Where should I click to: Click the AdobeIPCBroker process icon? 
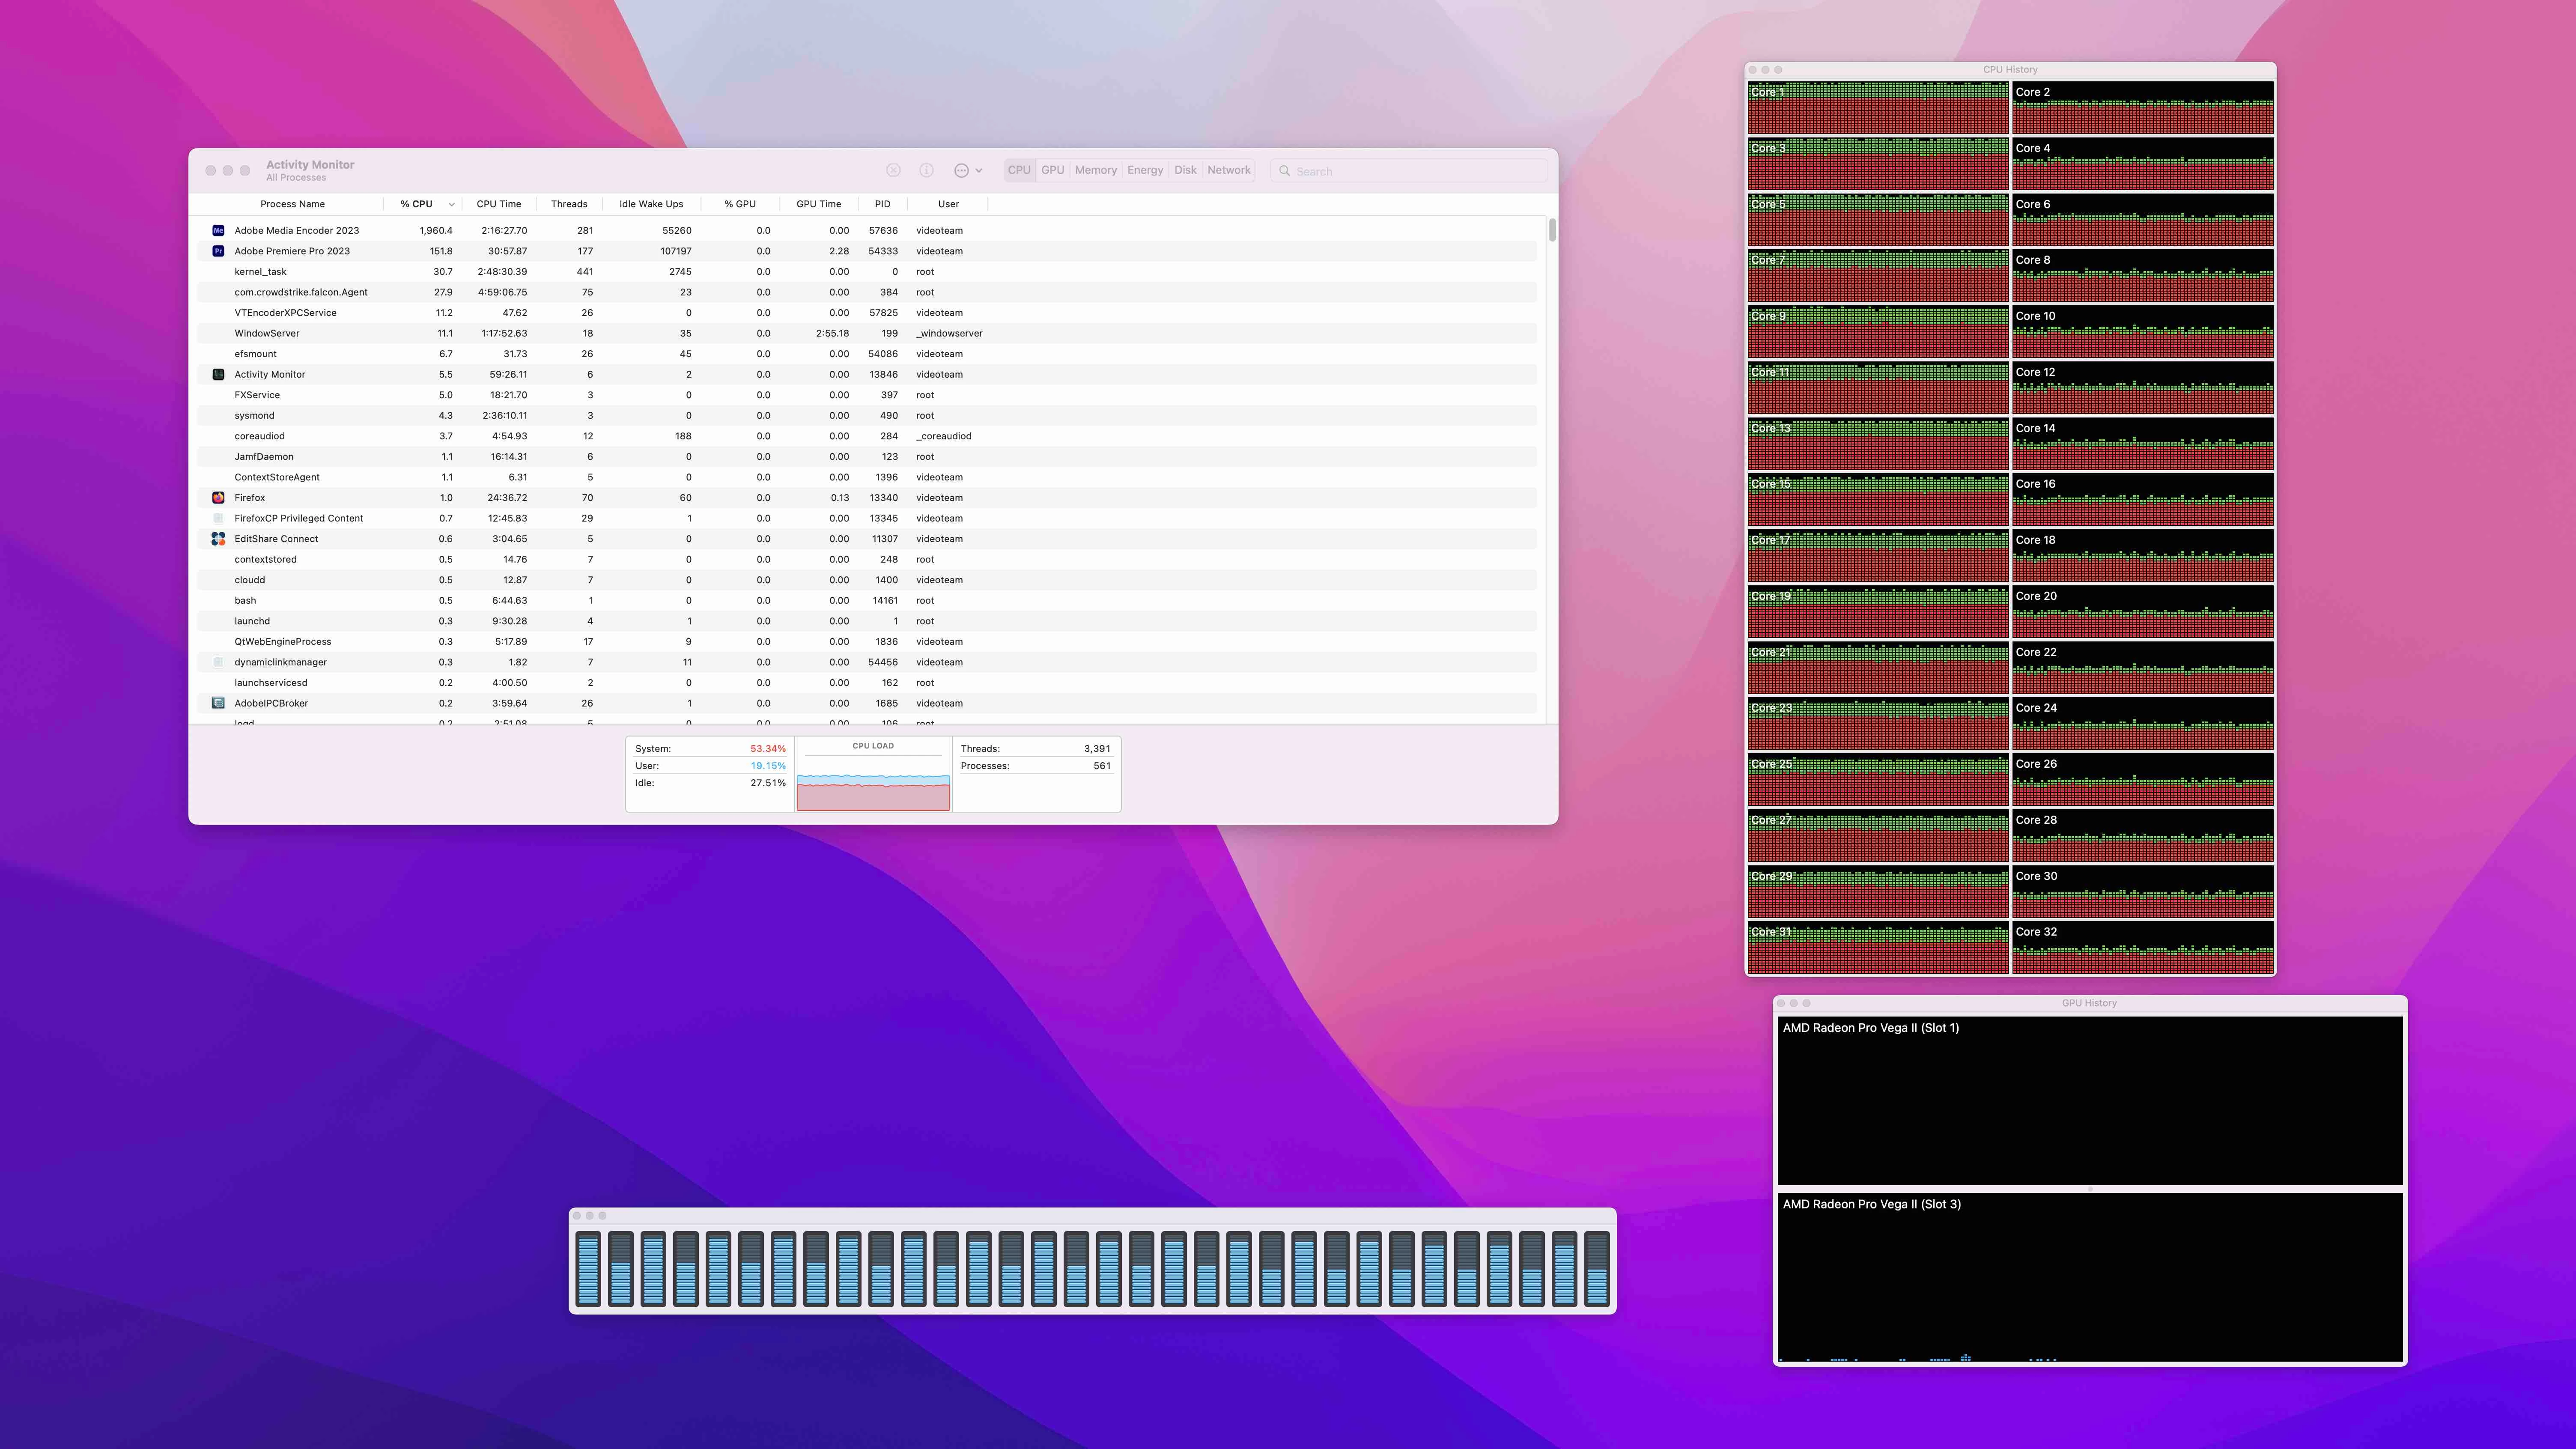218,703
